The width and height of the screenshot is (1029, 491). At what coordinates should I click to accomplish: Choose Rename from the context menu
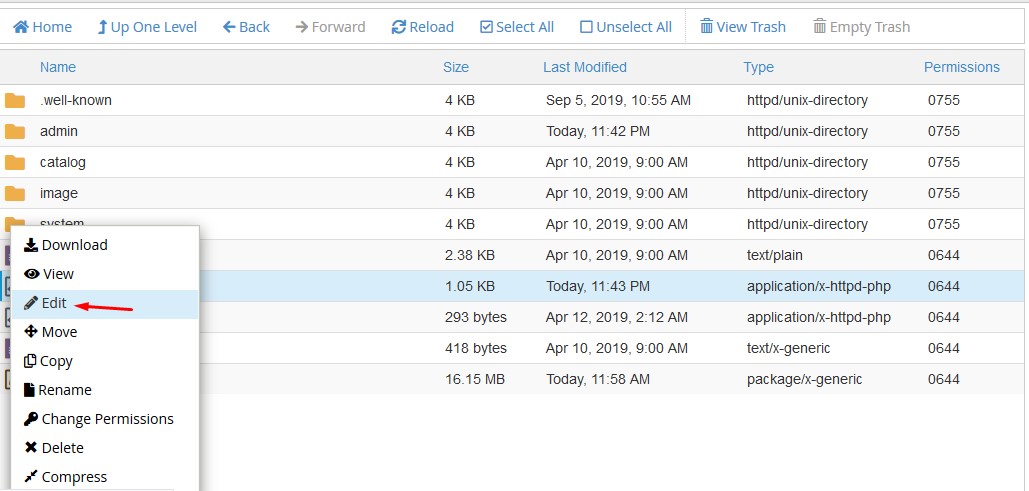click(105, 390)
